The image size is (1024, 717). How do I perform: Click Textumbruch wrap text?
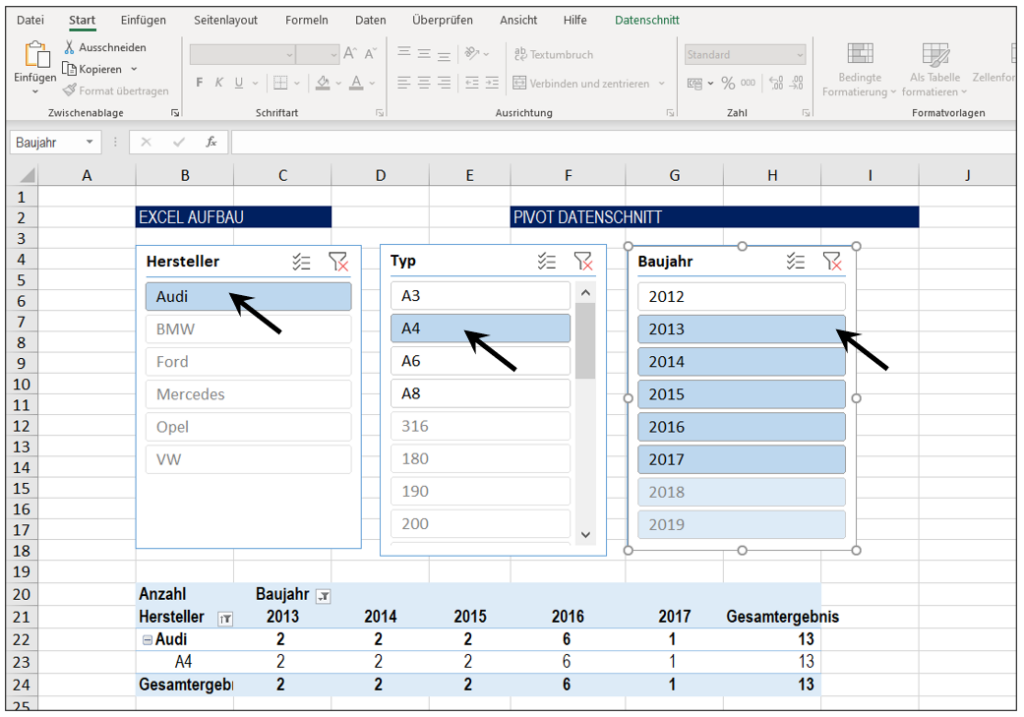553,54
